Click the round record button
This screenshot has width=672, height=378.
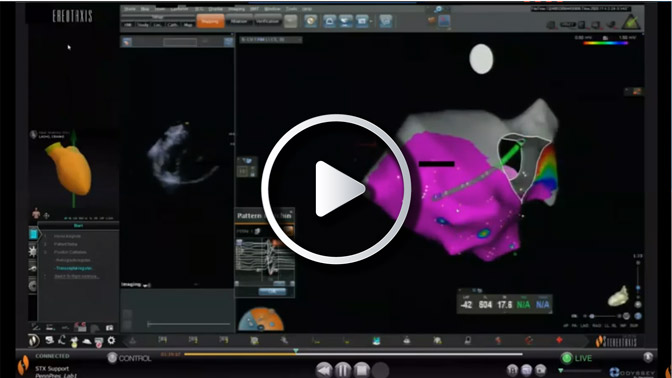click(380, 370)
